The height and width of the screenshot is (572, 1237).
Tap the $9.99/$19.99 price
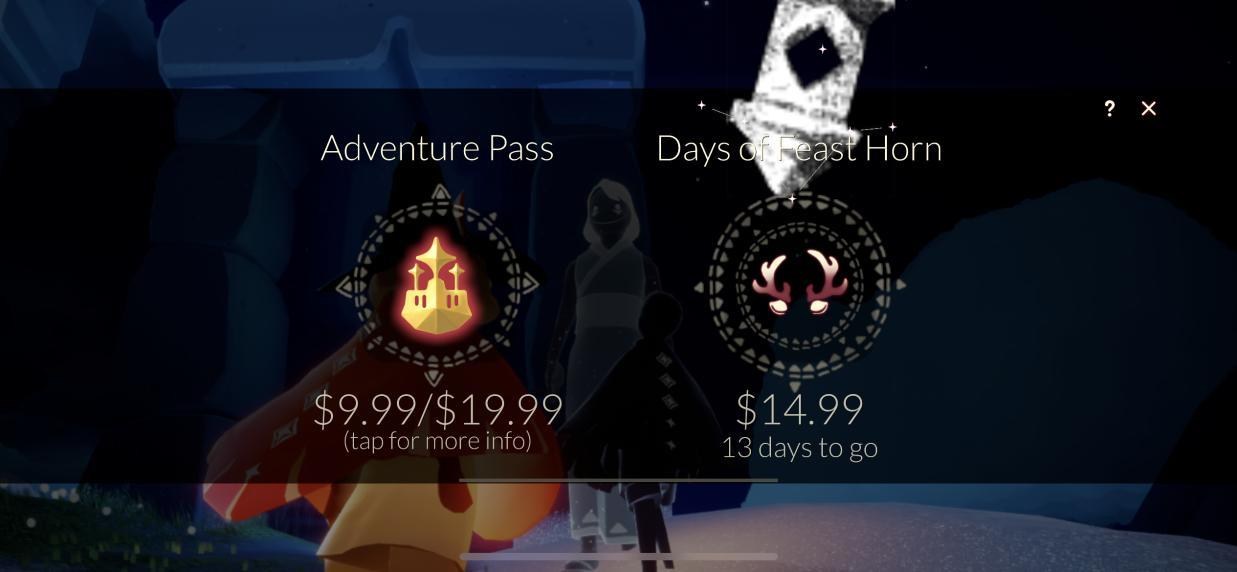click(438, 408)
